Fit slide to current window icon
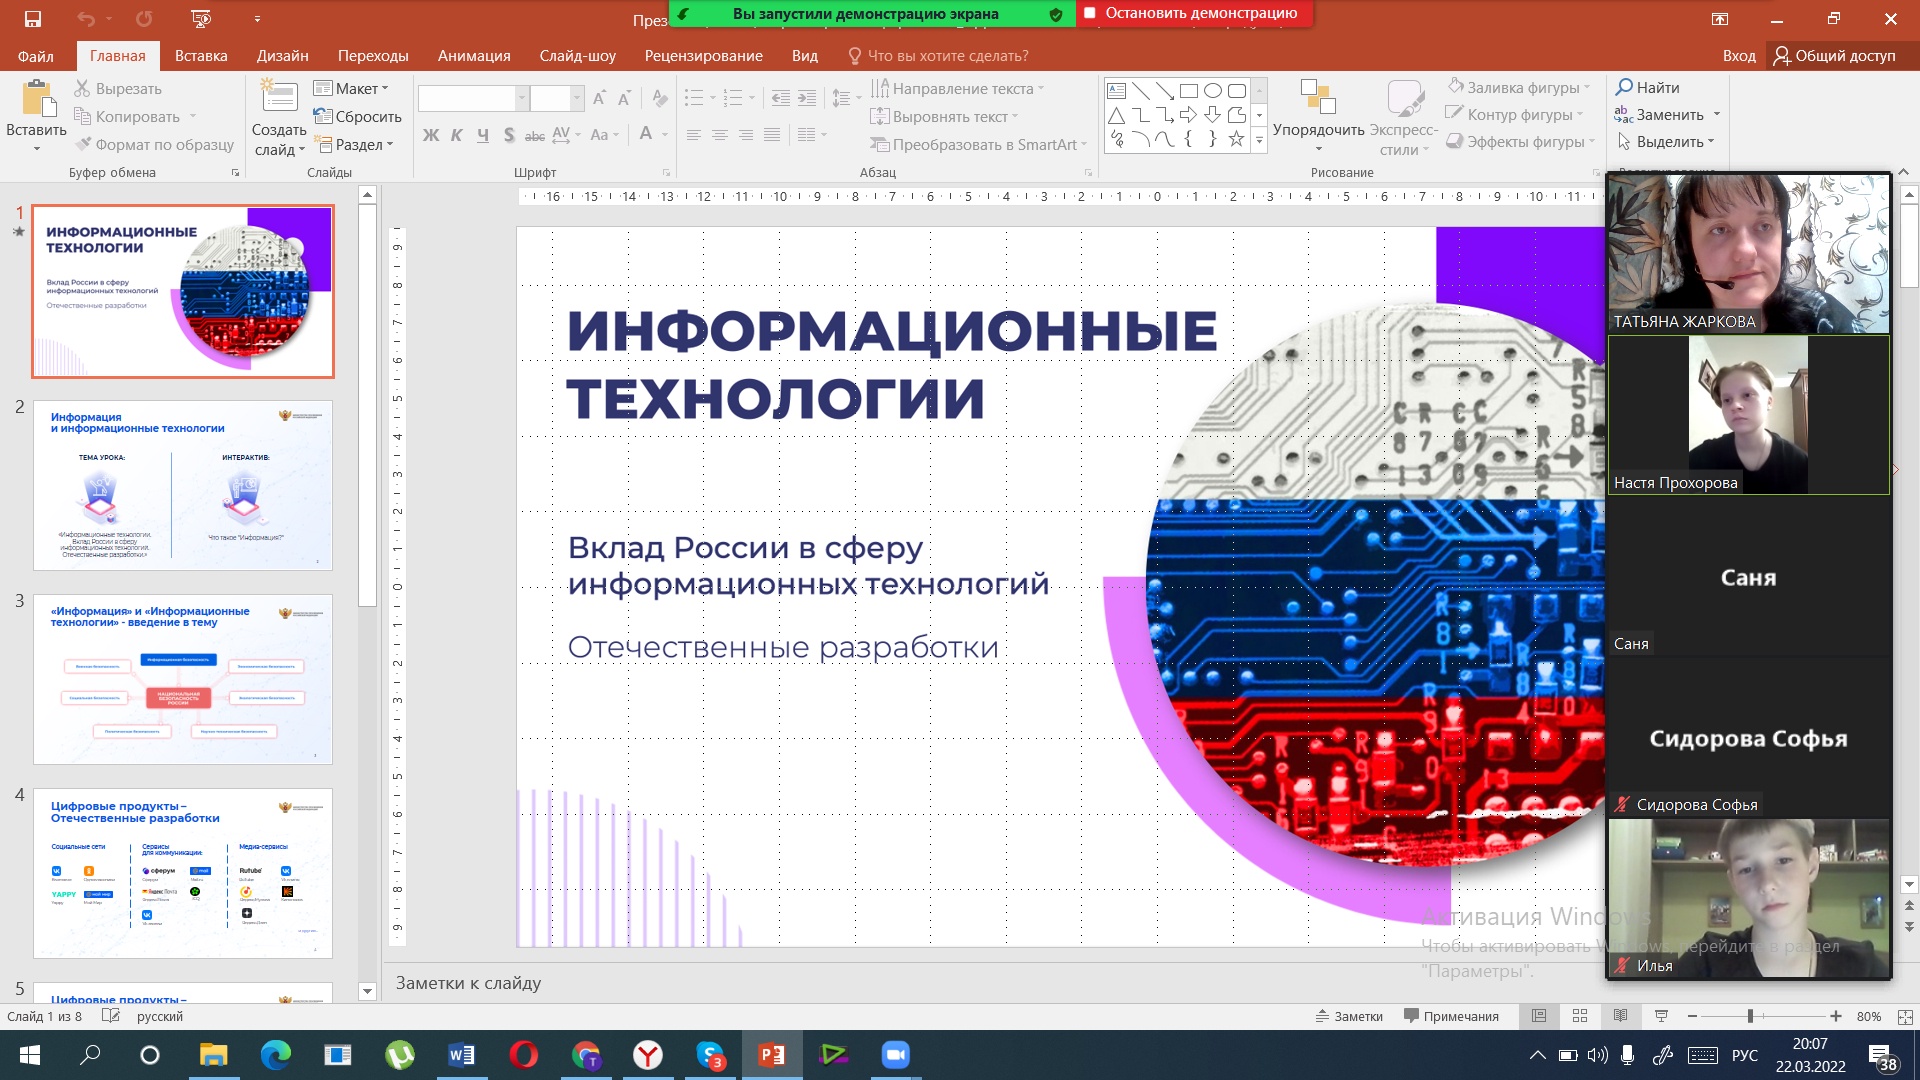 [1905, 1016]
